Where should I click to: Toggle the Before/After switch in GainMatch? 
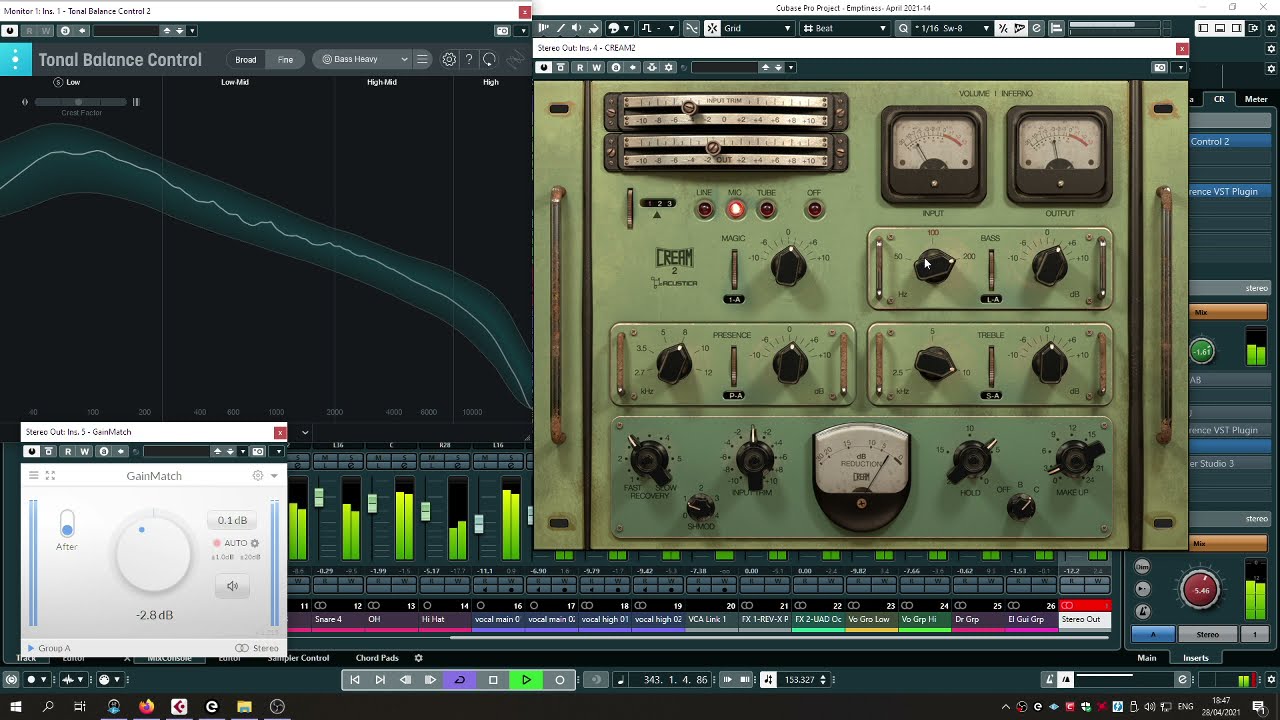[67, 523]
